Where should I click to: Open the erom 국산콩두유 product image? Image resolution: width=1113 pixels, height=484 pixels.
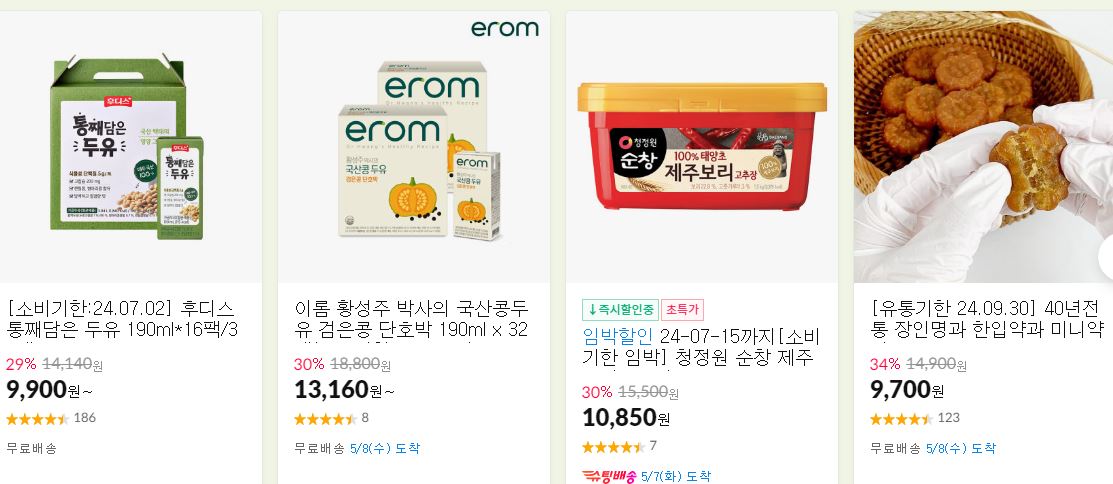pos(413,147)
